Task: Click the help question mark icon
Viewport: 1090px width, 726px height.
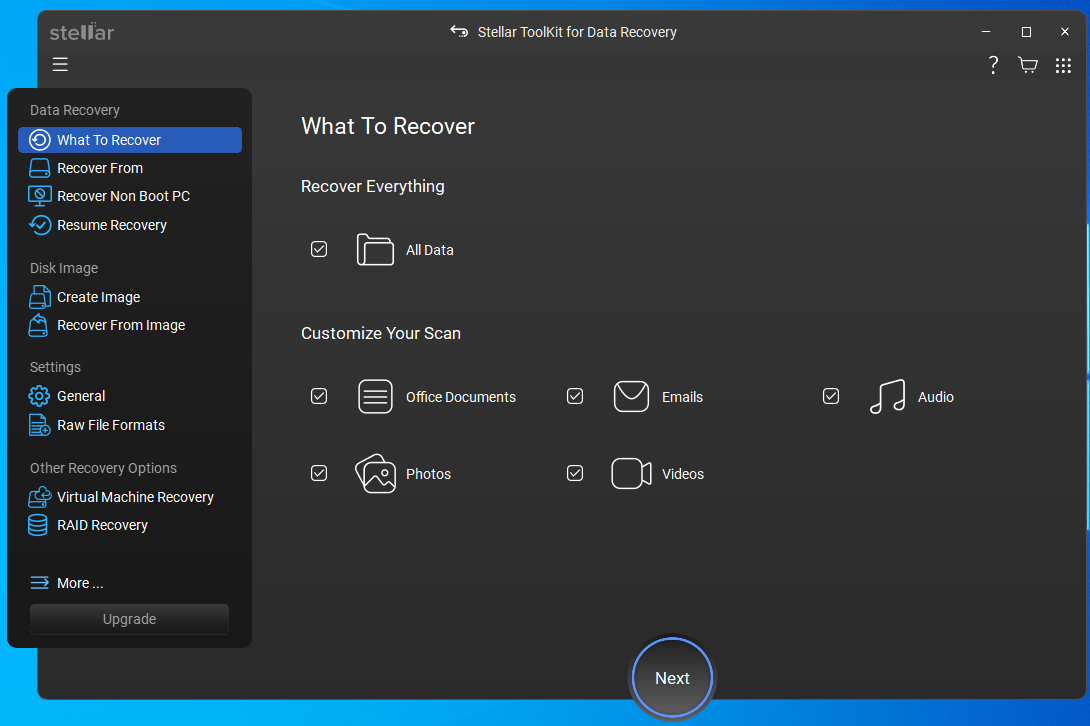Action: pyautogui.click(x=993, y=65)
